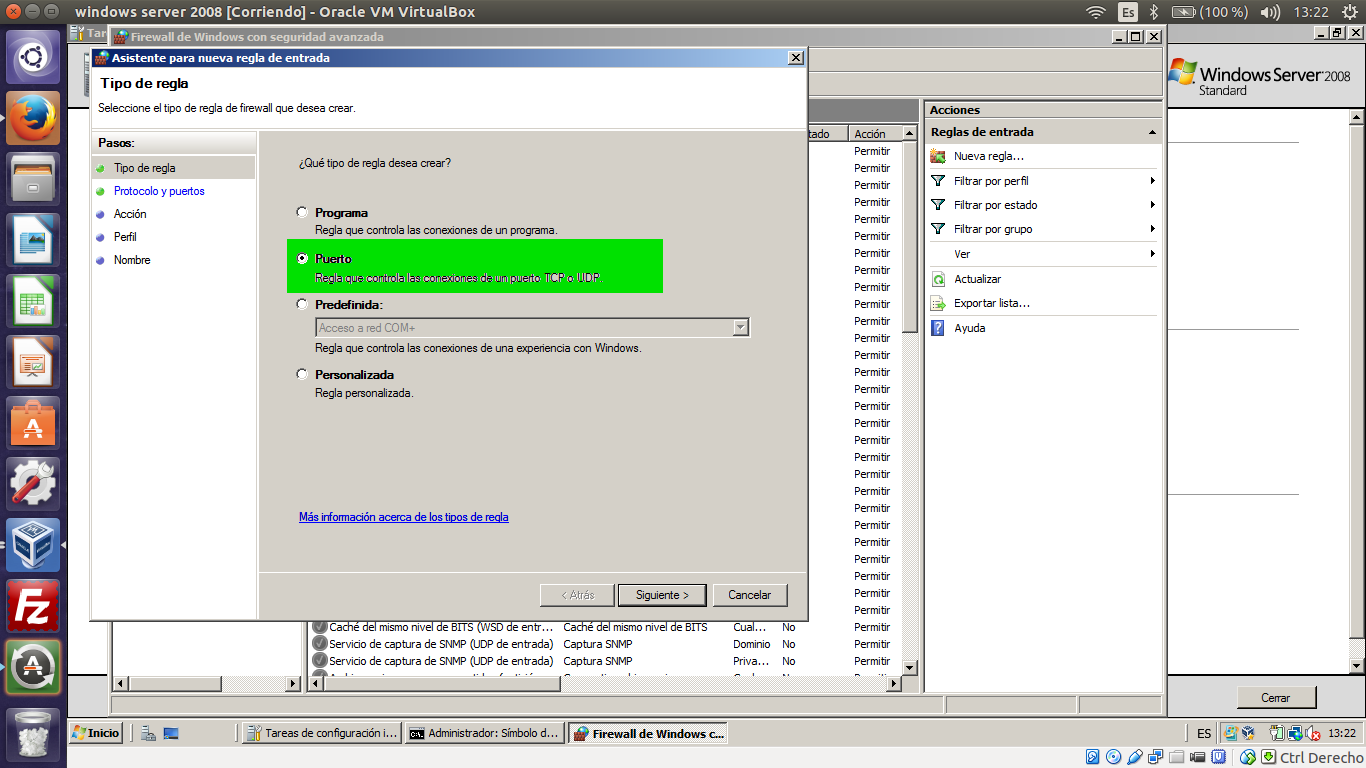Click the Show Desktop quick launch icon
This screenshot has width=1366, height=768.
tap(171, 733)
